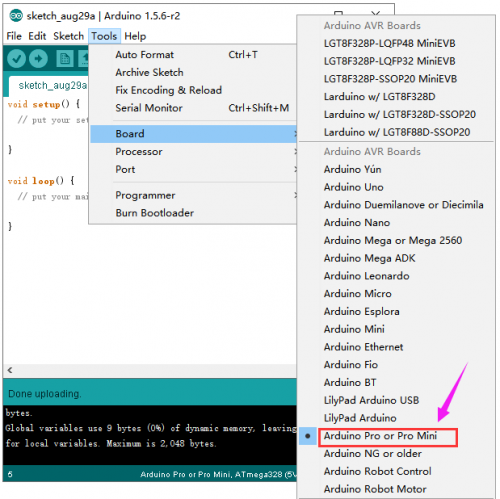Screen dimensions: 500x499
Task: Open the Help menu
Action: click(135, 36)
